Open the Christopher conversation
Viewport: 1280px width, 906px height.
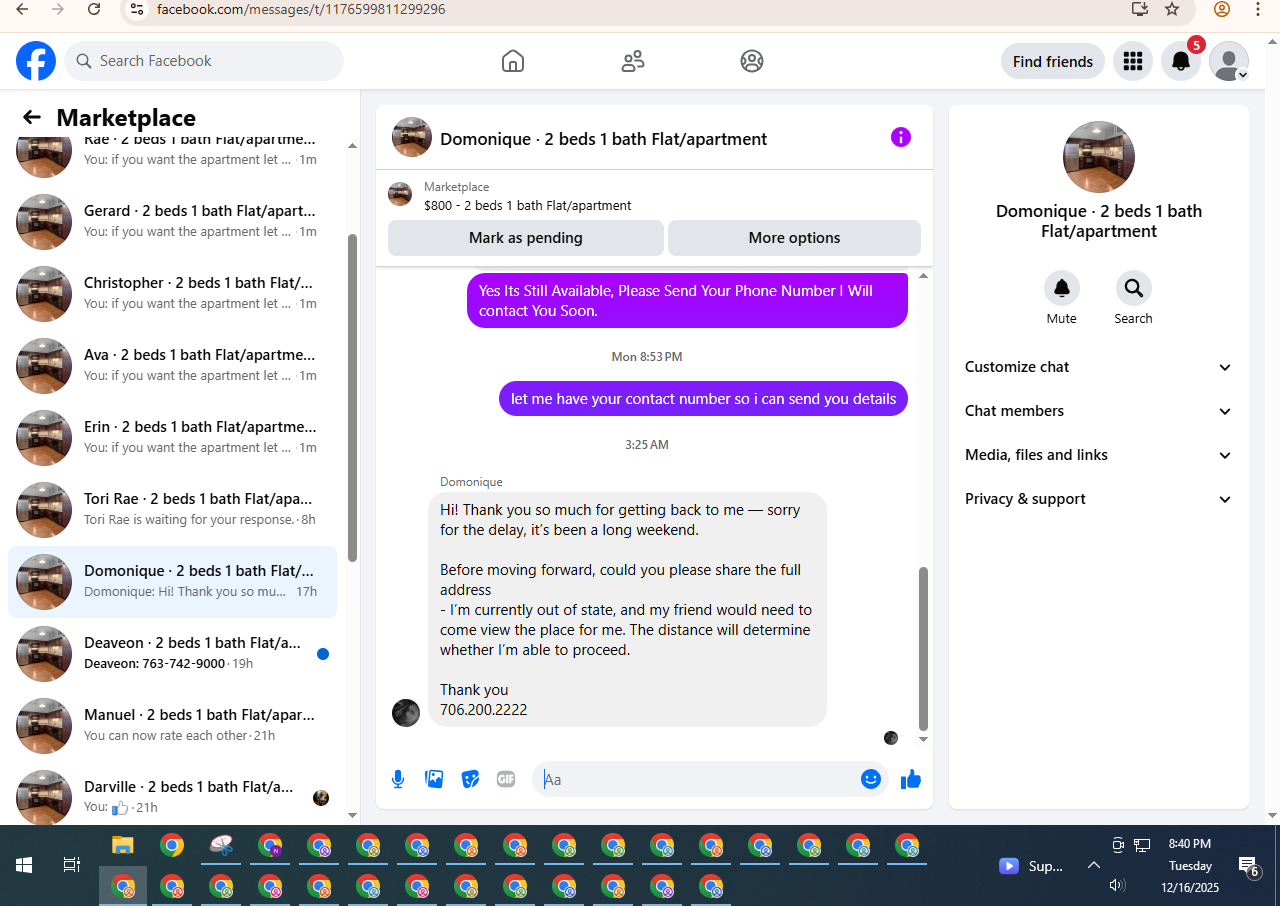[172, 294]
